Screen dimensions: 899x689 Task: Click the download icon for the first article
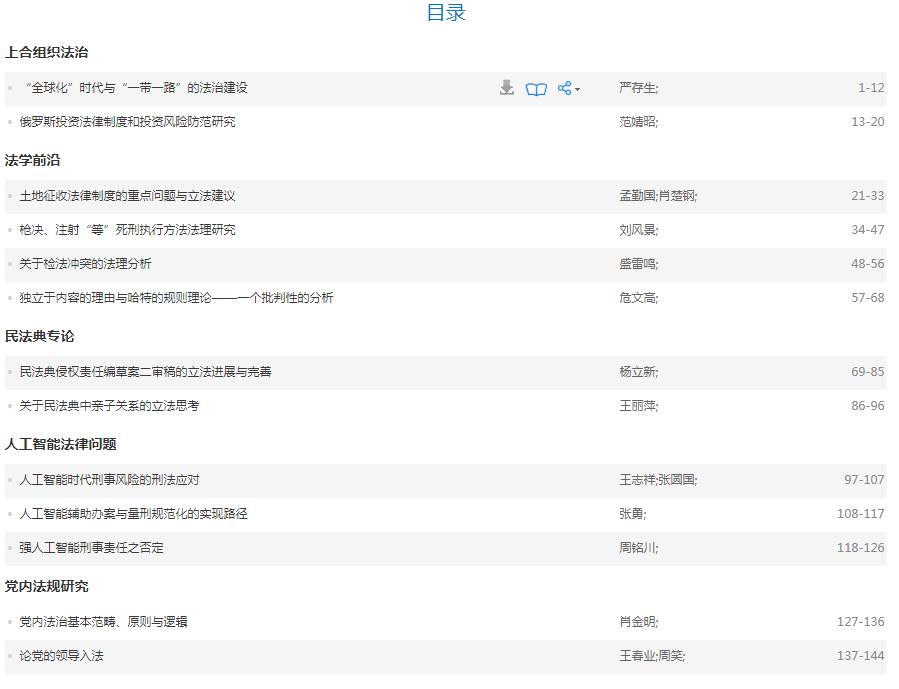[x=507, y=88]
